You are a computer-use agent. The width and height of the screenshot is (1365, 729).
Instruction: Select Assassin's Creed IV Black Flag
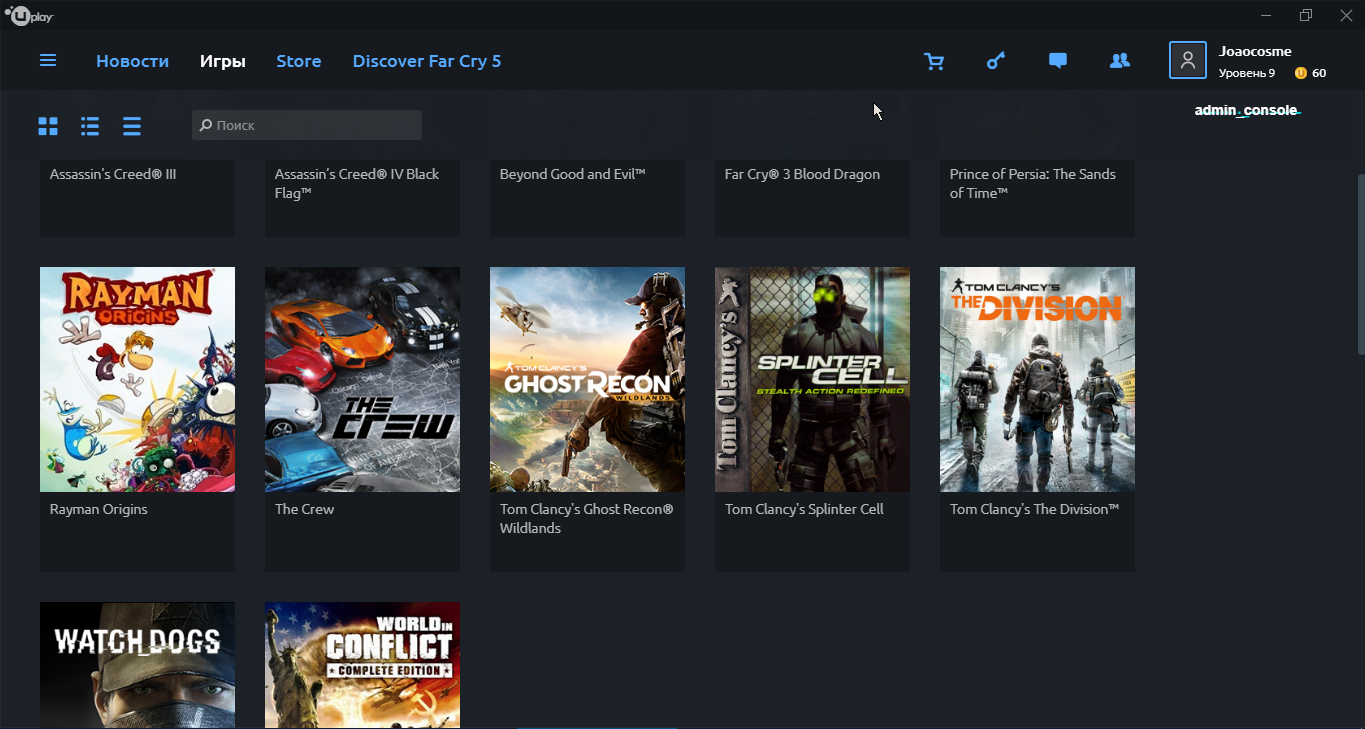coord(357,183)
